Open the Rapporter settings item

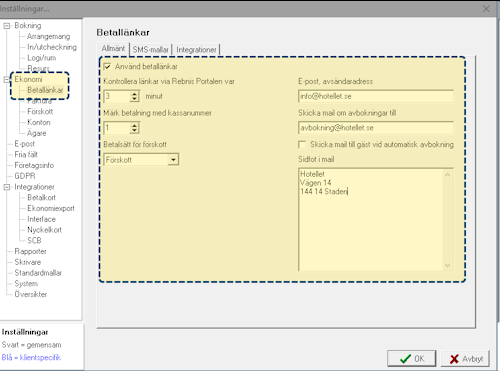[30, 251]
